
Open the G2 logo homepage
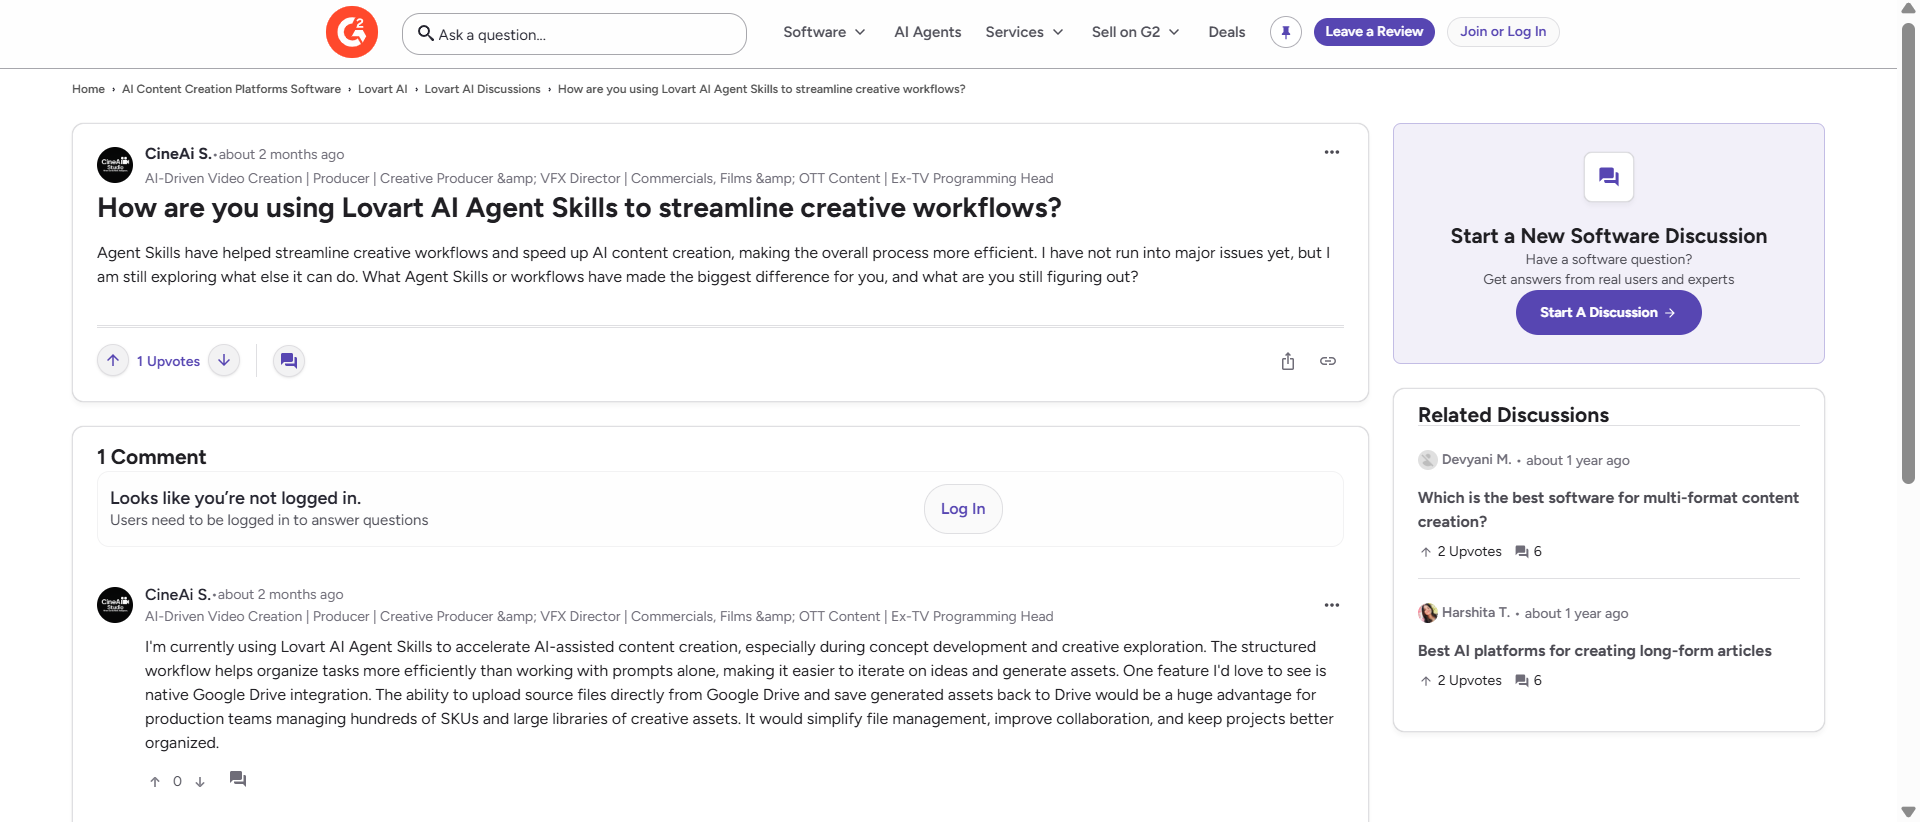pyautogui.click(x=352, y=32)
